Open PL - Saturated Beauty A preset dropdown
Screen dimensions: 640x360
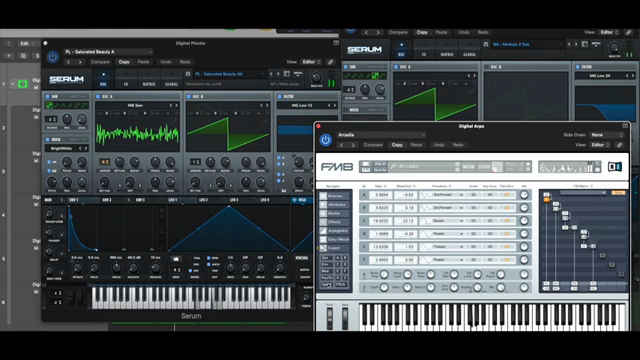(x=108, y=52)
